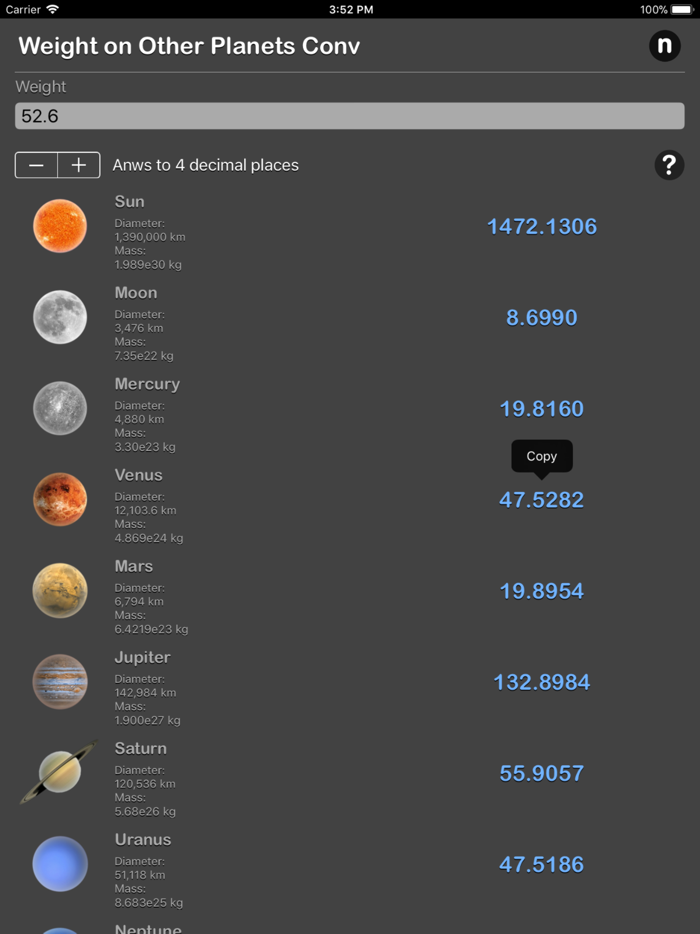Image resolution: width=700 pixels, height=934 pixels.
Task: Click the Uranus planet icon
Action: (60, 863)
